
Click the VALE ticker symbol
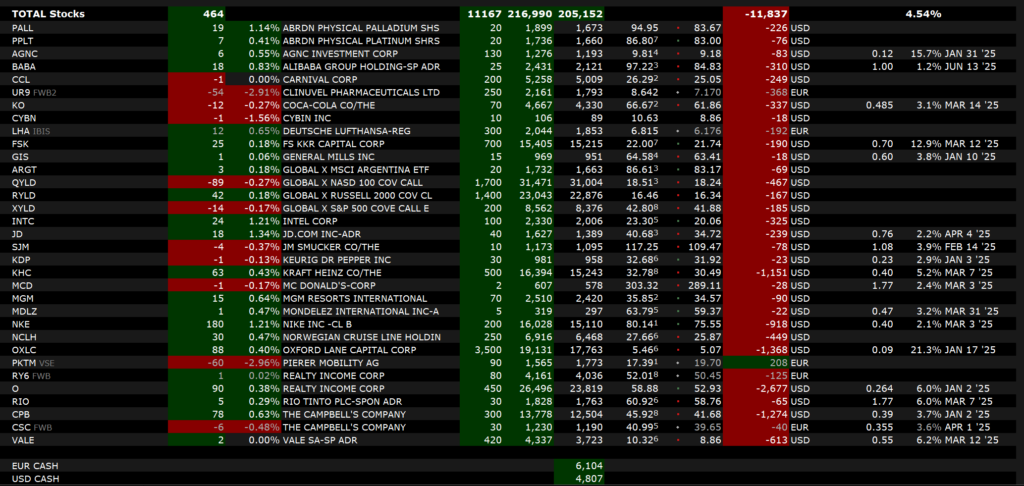click(x=24, y=440)
